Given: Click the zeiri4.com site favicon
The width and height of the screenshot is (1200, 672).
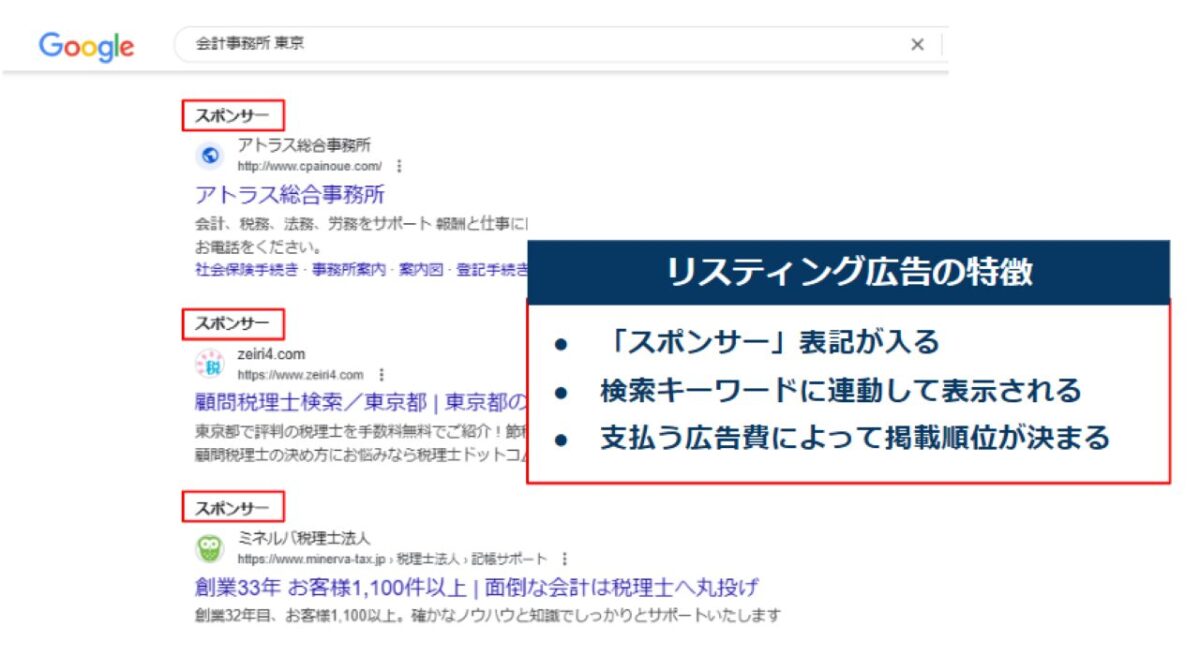Looking at the screenshot, I should click(210, 365).
